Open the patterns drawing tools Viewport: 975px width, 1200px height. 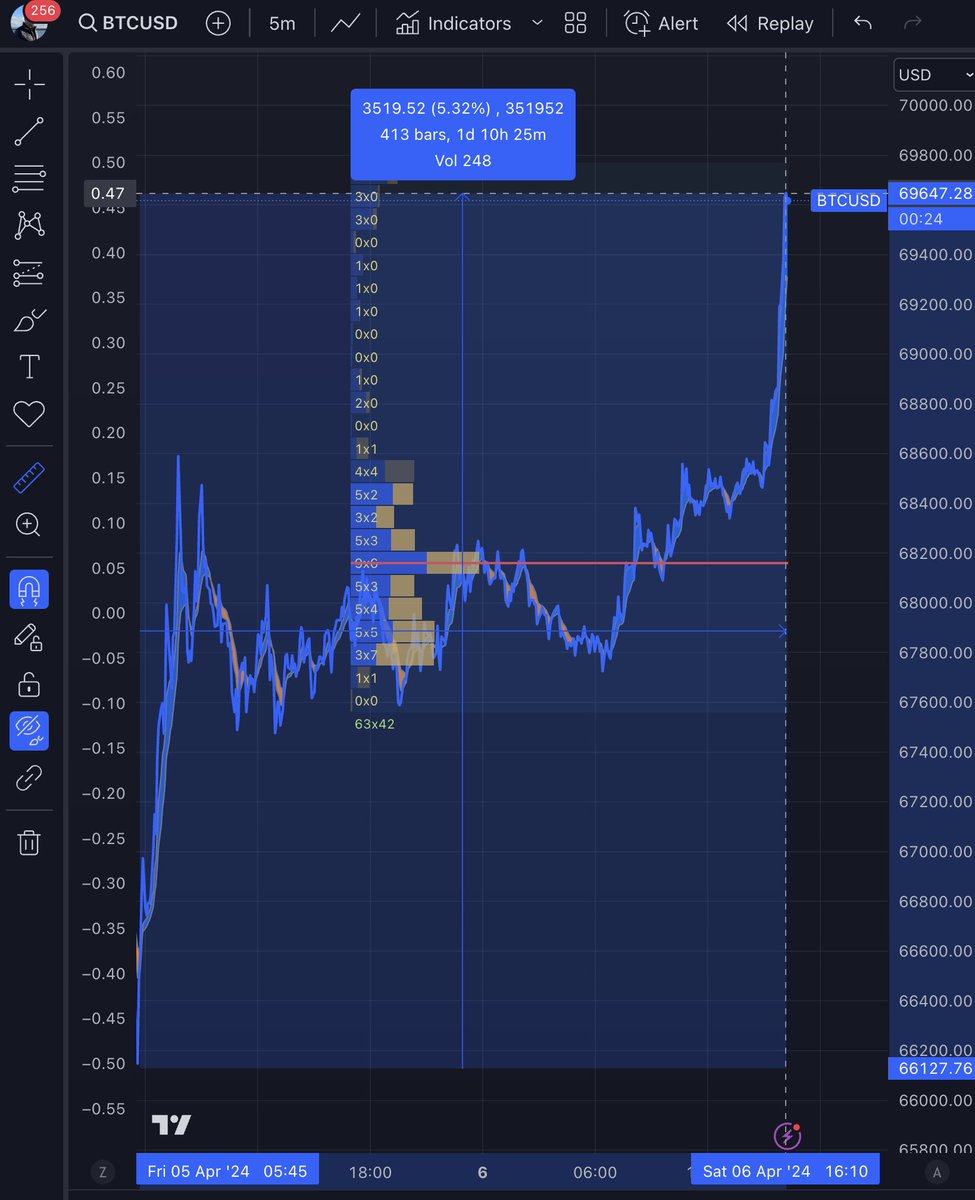tap(29, 225)
